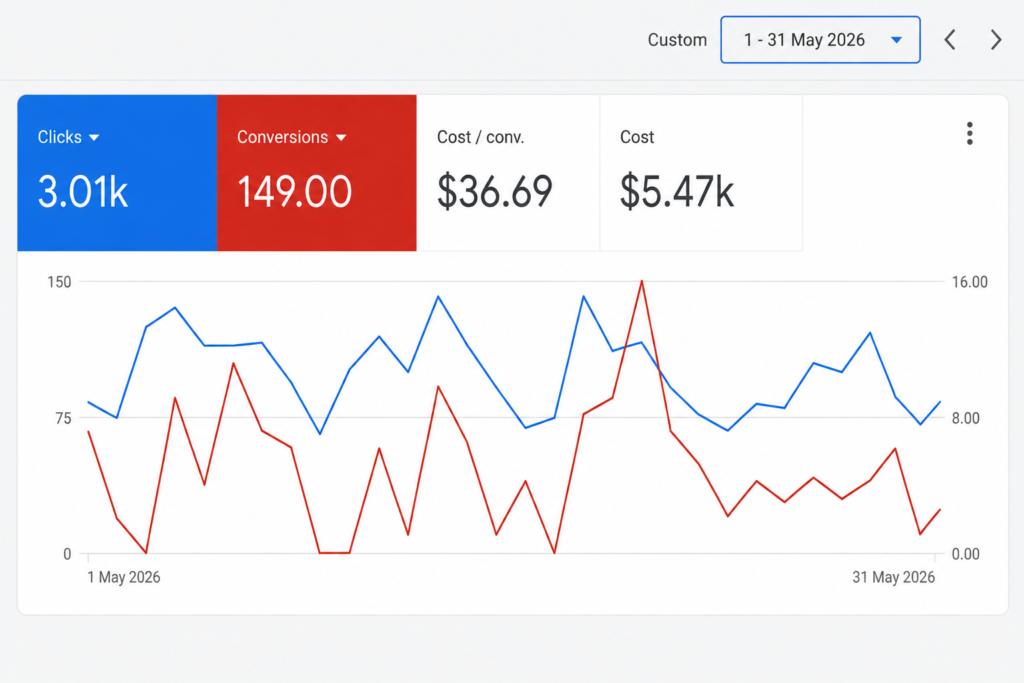
Task: Click the Custom date label
Action: pos(677,40)
